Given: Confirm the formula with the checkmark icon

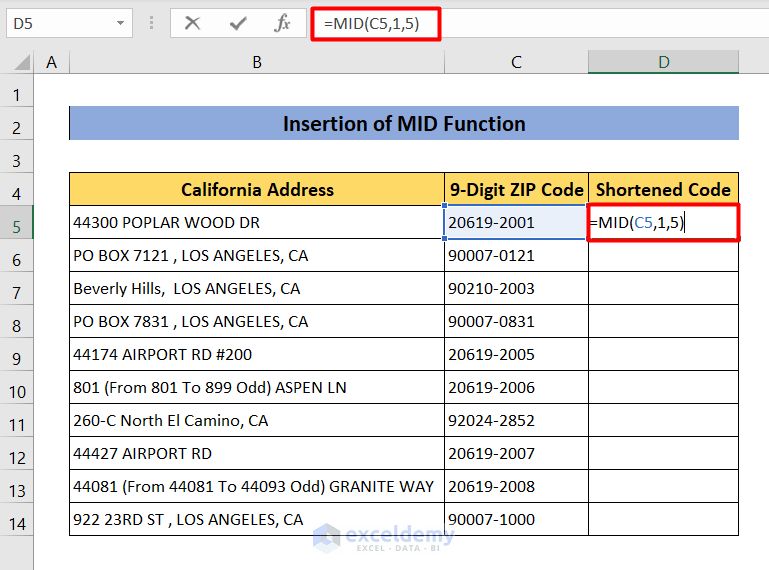Looking at the screenshot, I should pyautogui.click(x=238, y=23).
